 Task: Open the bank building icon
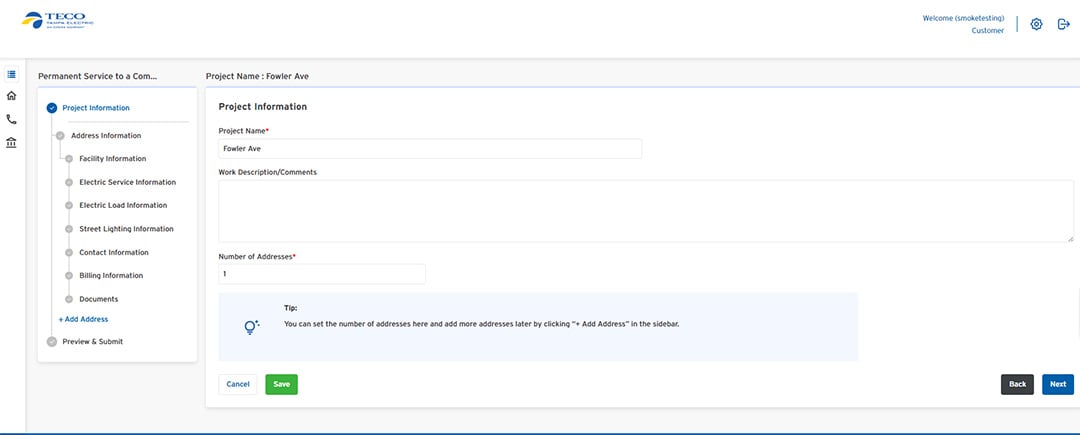[11, 143]
